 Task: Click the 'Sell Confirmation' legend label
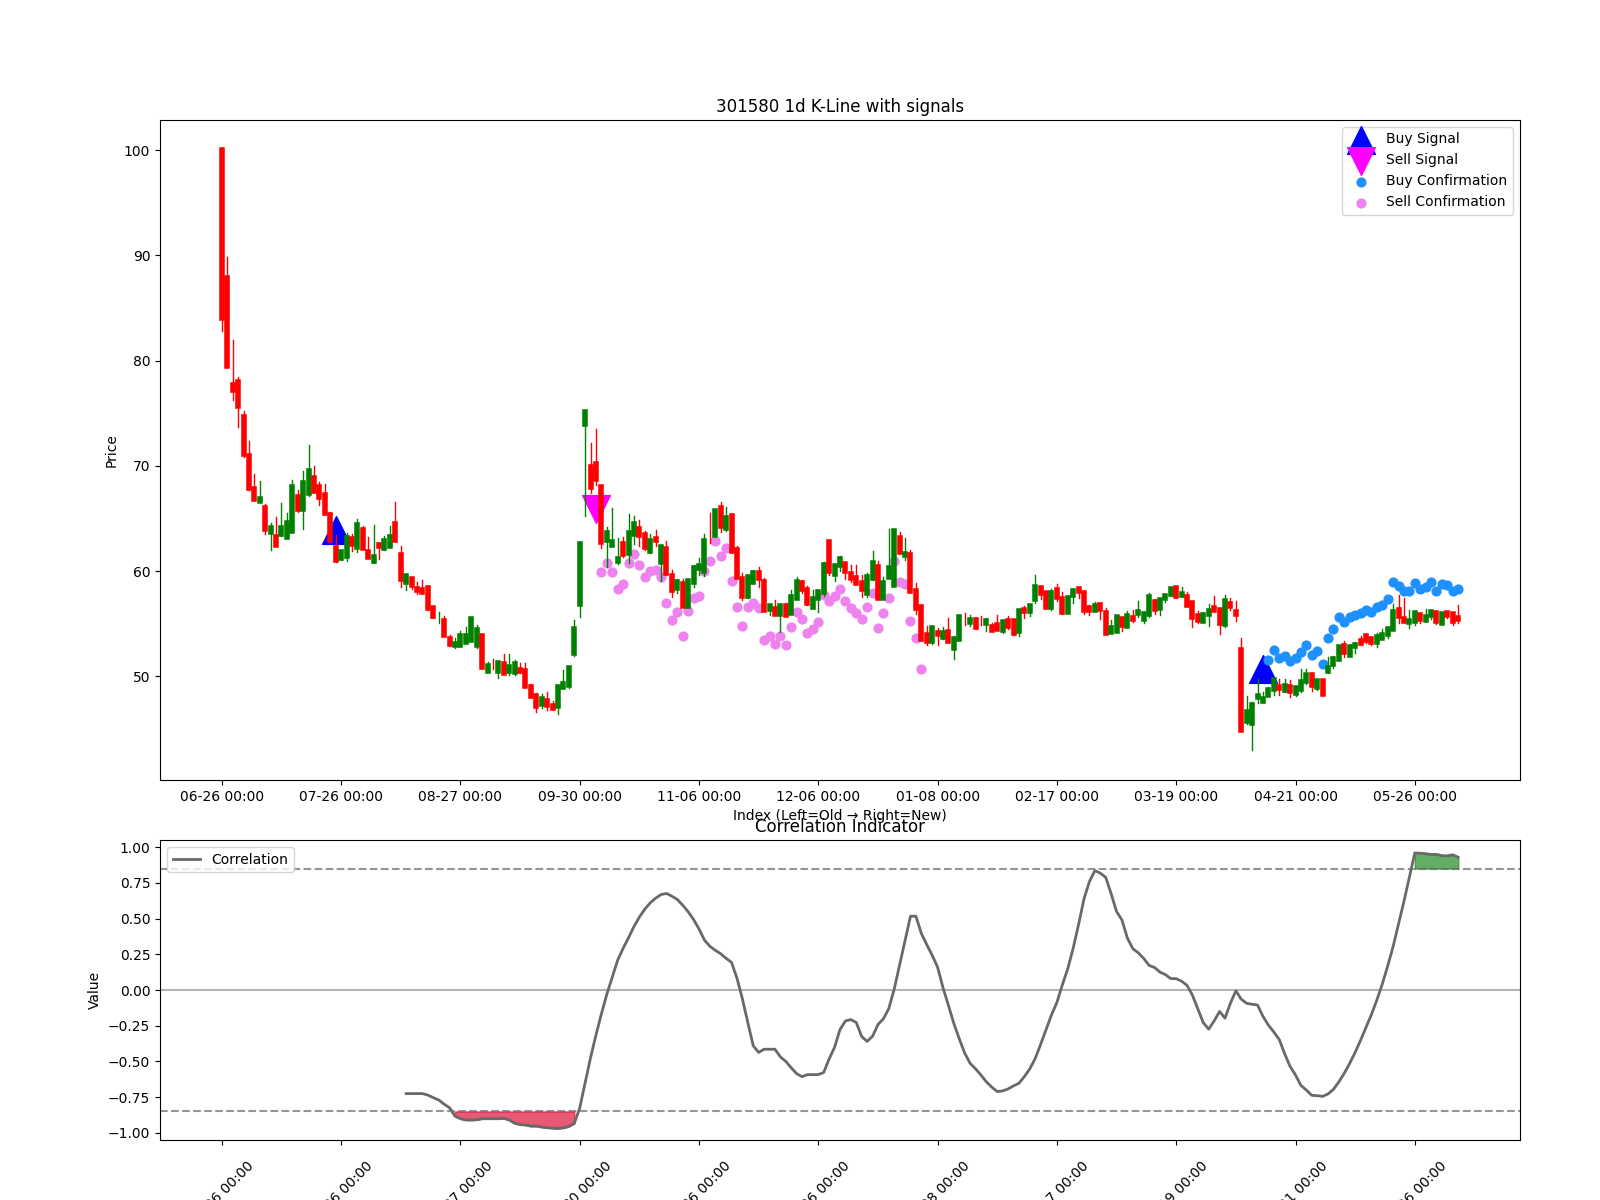[x=1445, y=202]
